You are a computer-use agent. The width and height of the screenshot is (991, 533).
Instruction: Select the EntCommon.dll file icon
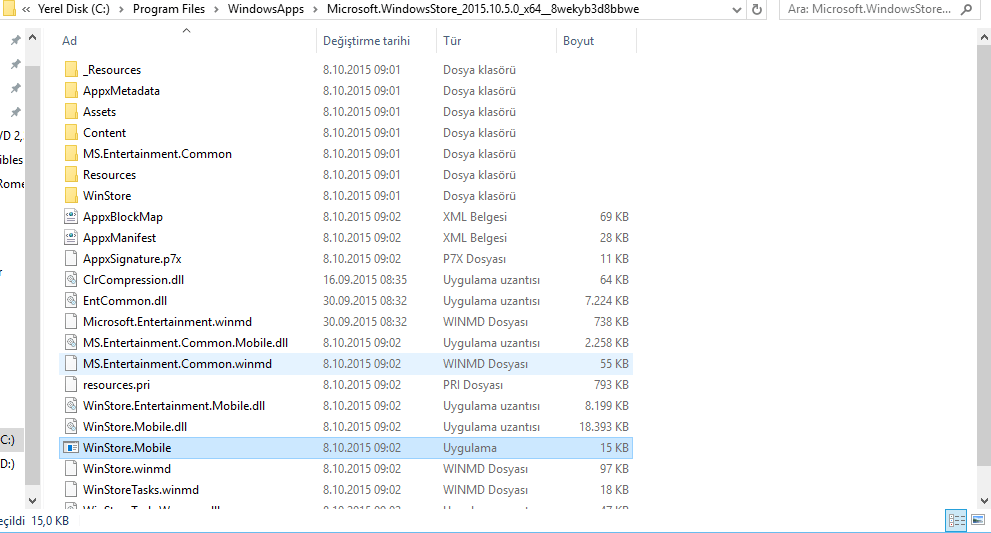tap(71, 300)
